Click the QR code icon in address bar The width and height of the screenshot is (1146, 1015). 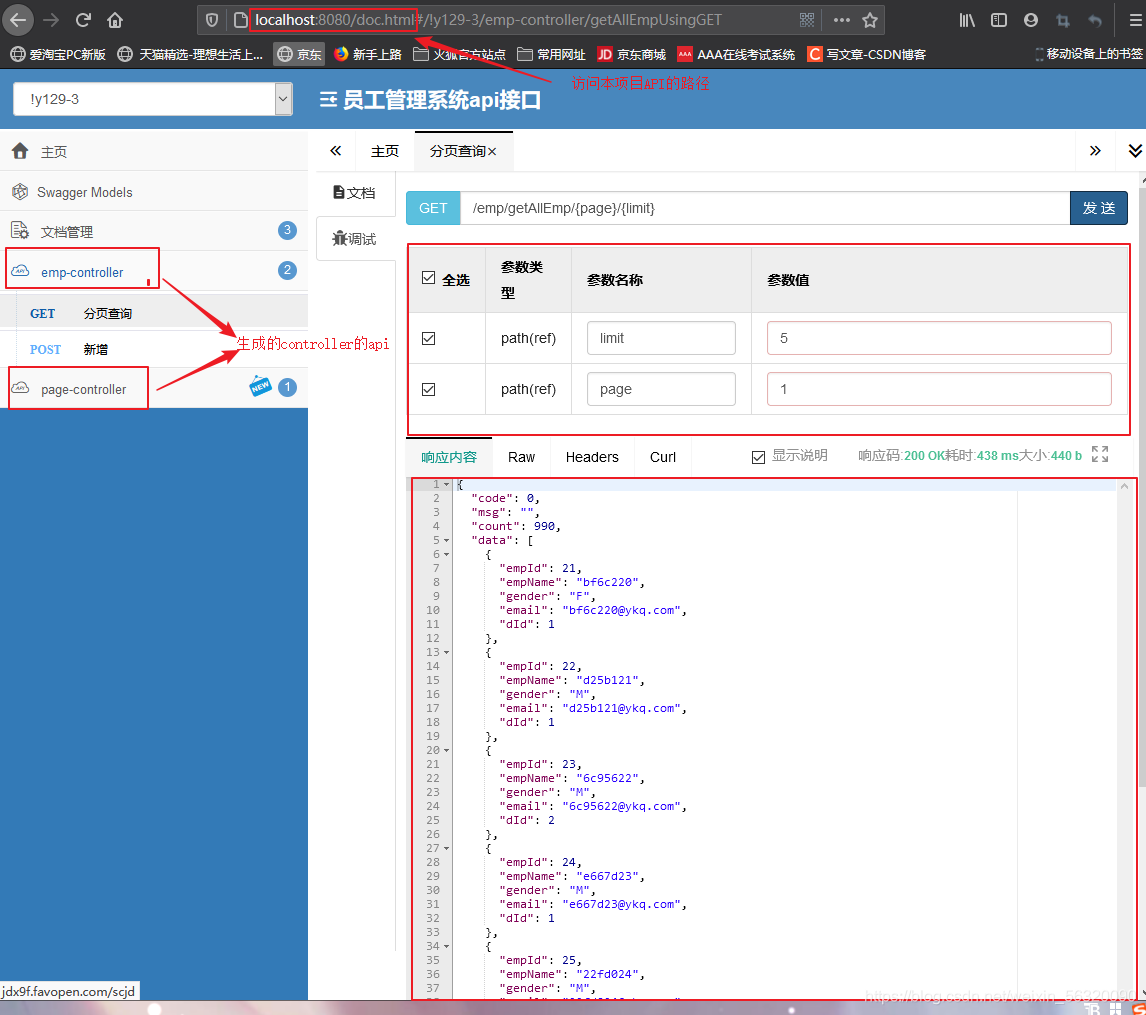[807, 20]
